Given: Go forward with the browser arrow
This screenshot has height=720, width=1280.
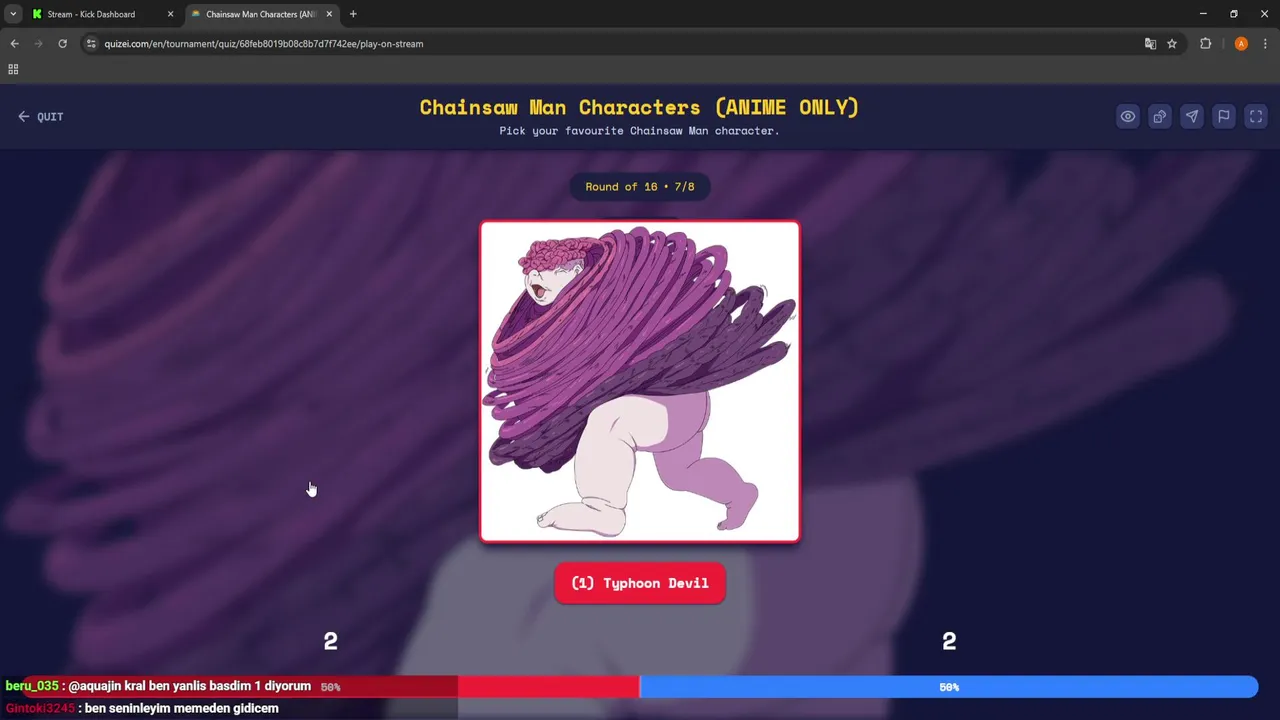Looking at the screenshot, I should pos(38,44).
